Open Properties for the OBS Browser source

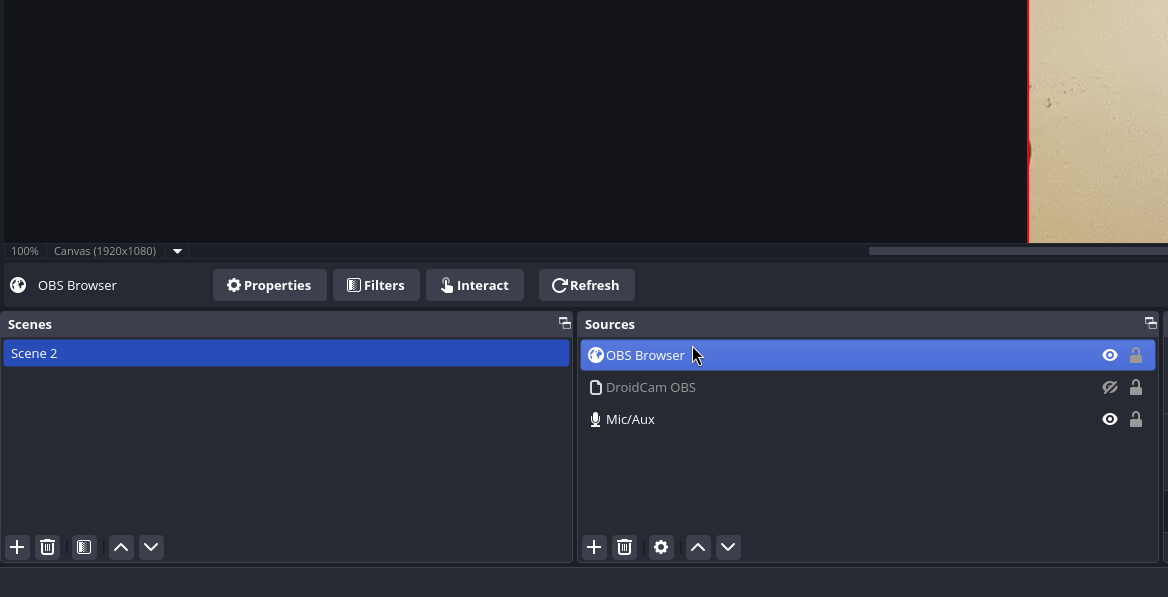270,285
